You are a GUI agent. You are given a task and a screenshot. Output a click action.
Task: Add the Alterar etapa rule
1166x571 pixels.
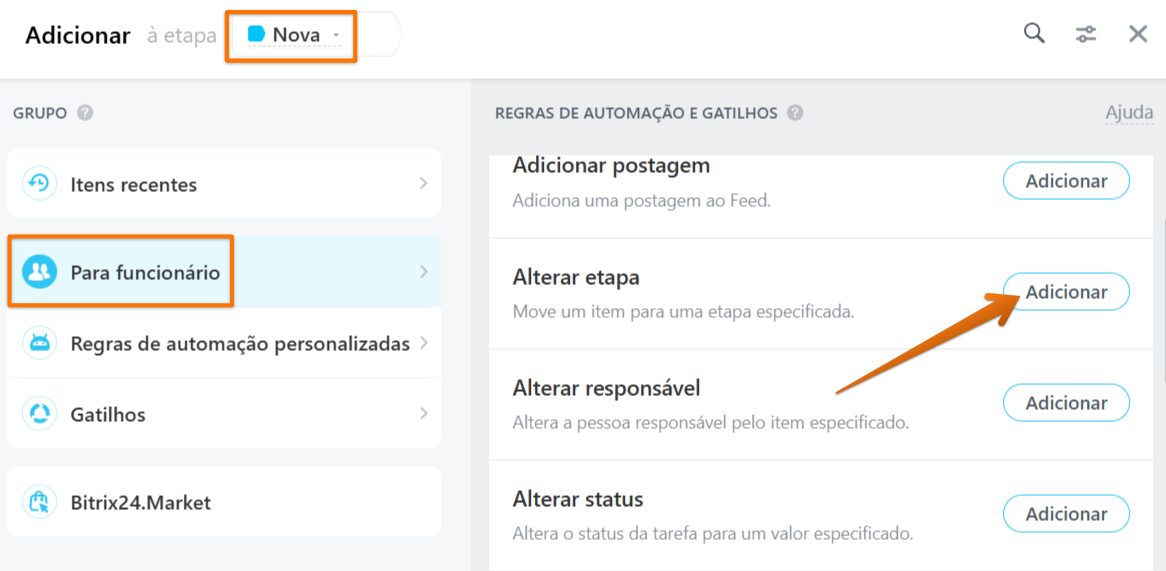point(1066,292)
